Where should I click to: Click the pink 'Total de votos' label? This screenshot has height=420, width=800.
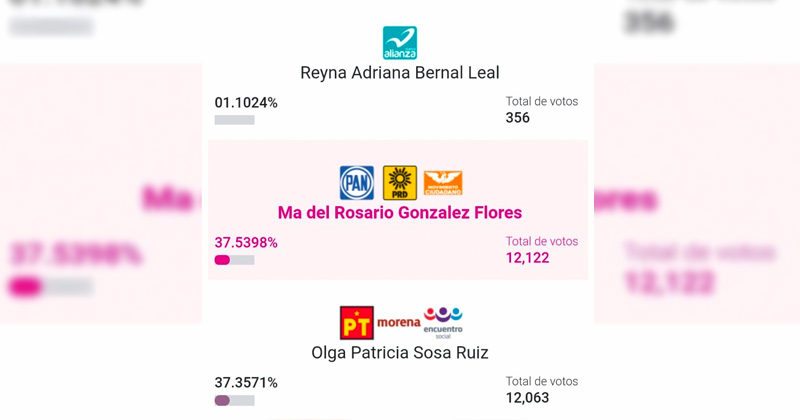542,241
